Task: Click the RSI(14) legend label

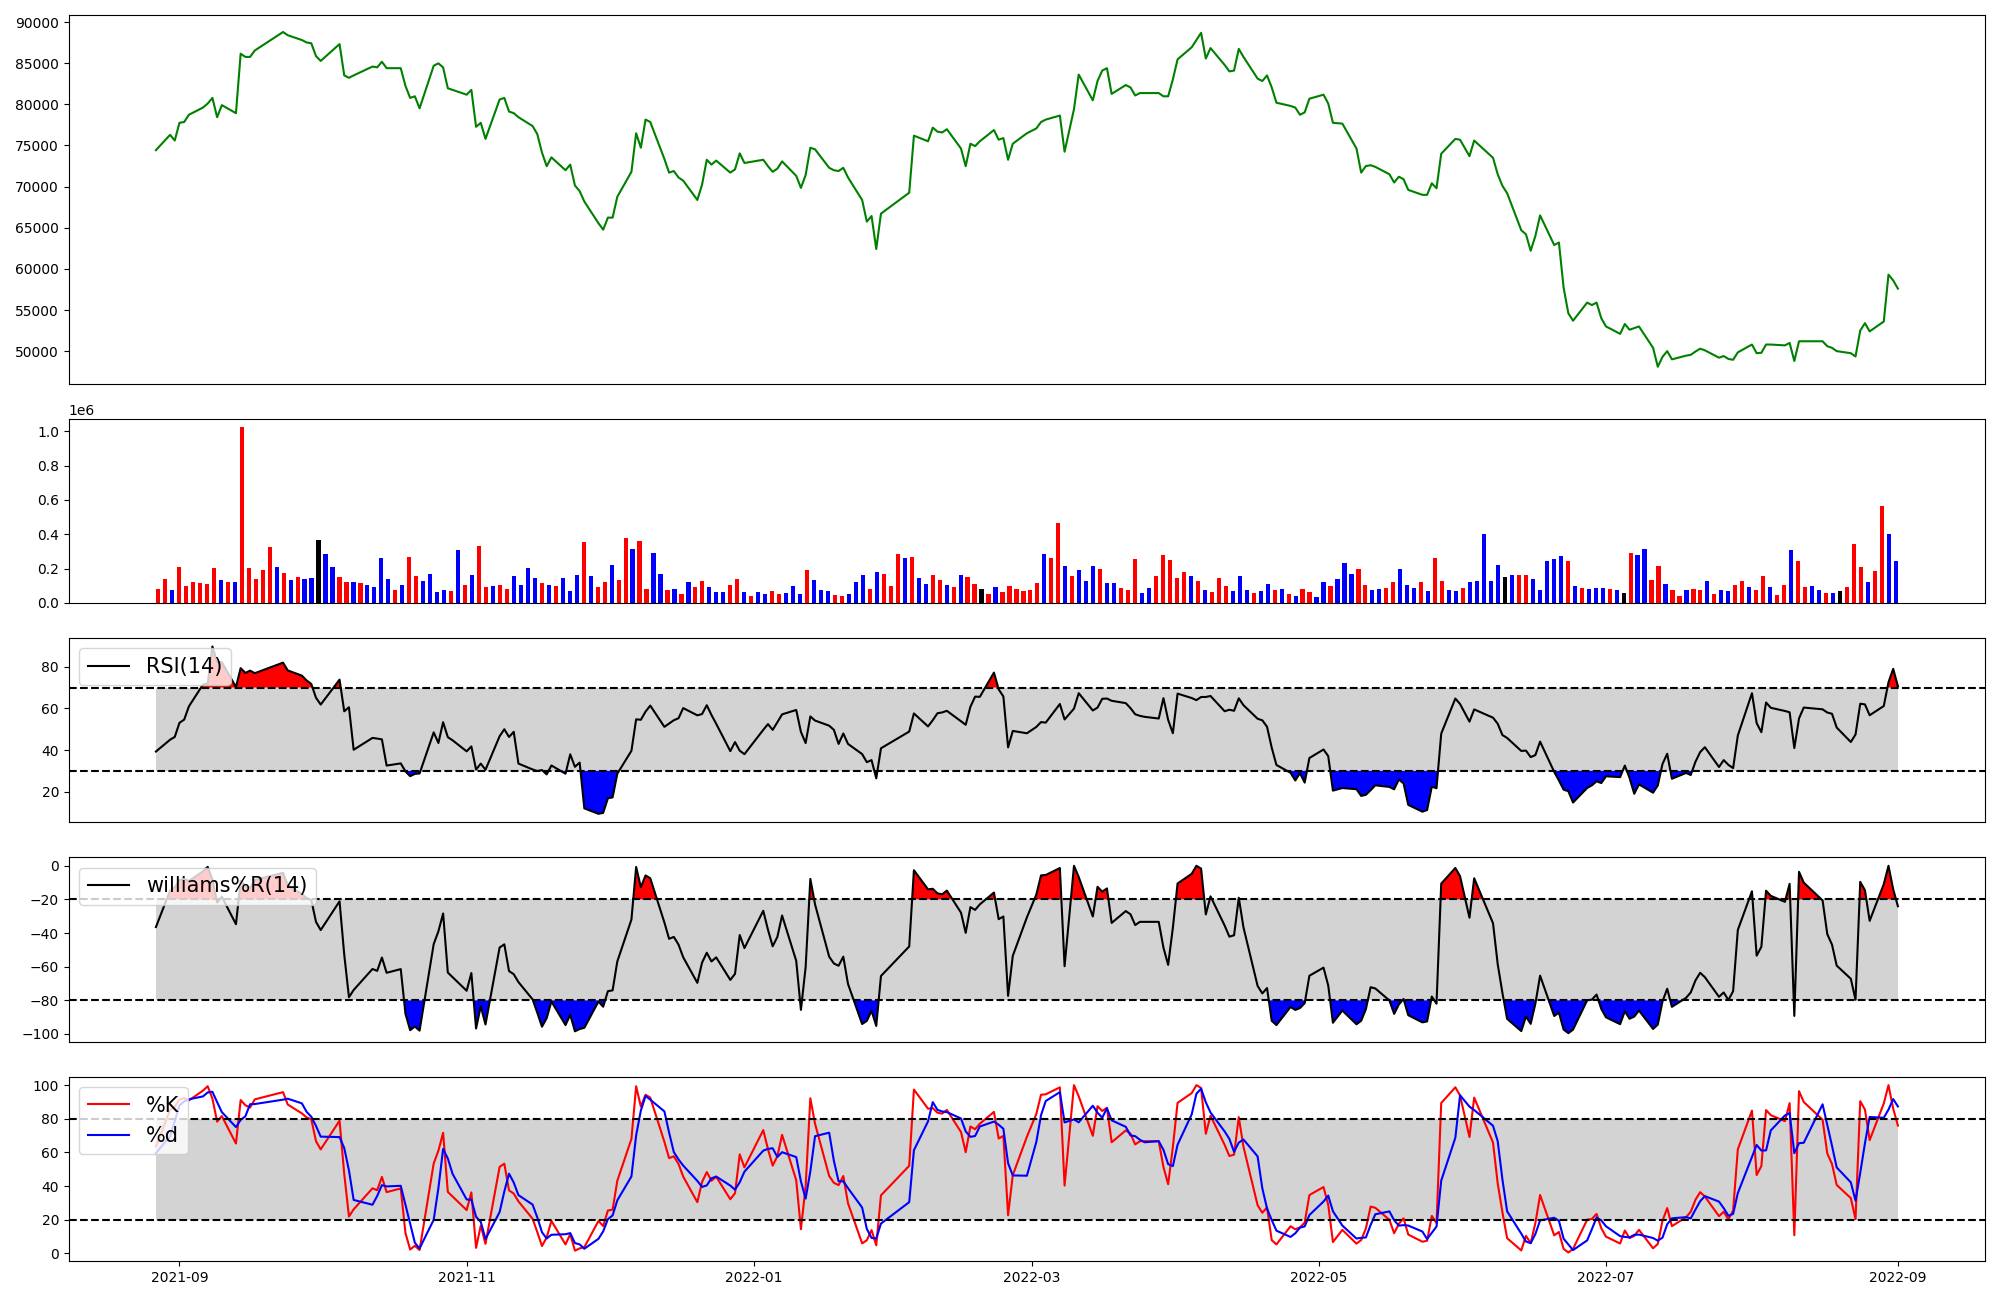Action: coord(183,666)
